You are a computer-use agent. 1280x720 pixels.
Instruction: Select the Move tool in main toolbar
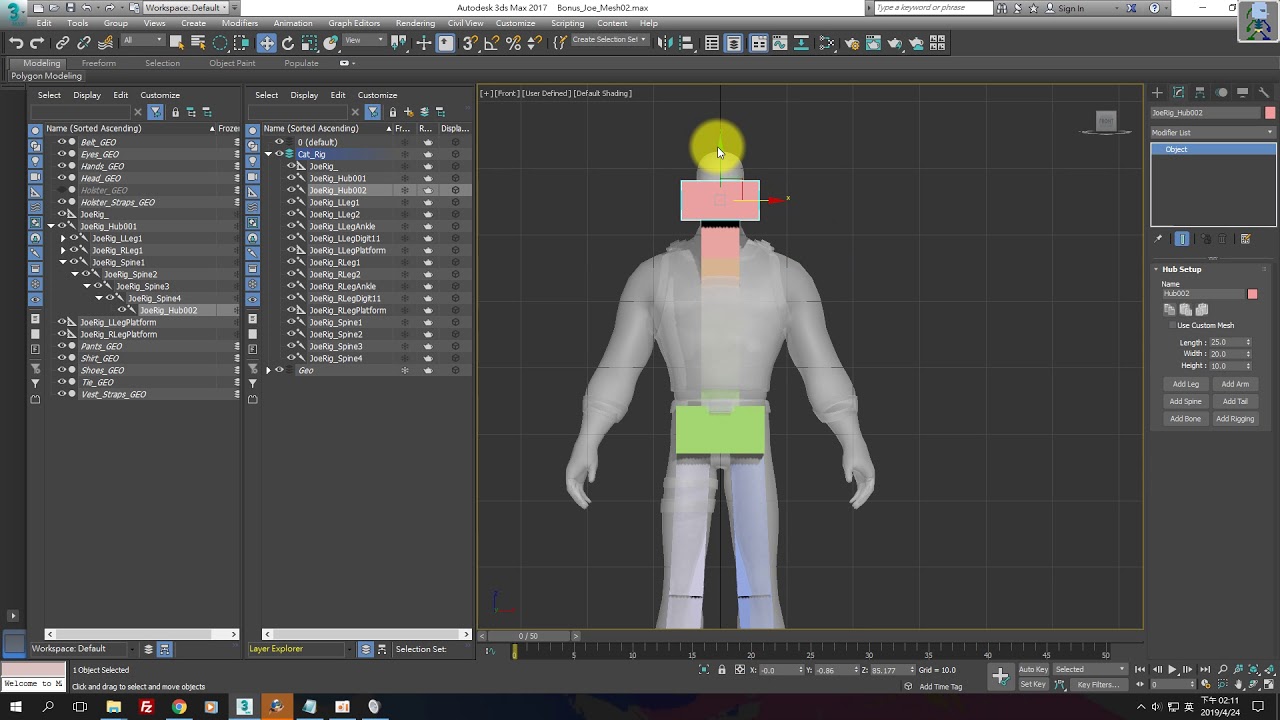tap(266, 43)
